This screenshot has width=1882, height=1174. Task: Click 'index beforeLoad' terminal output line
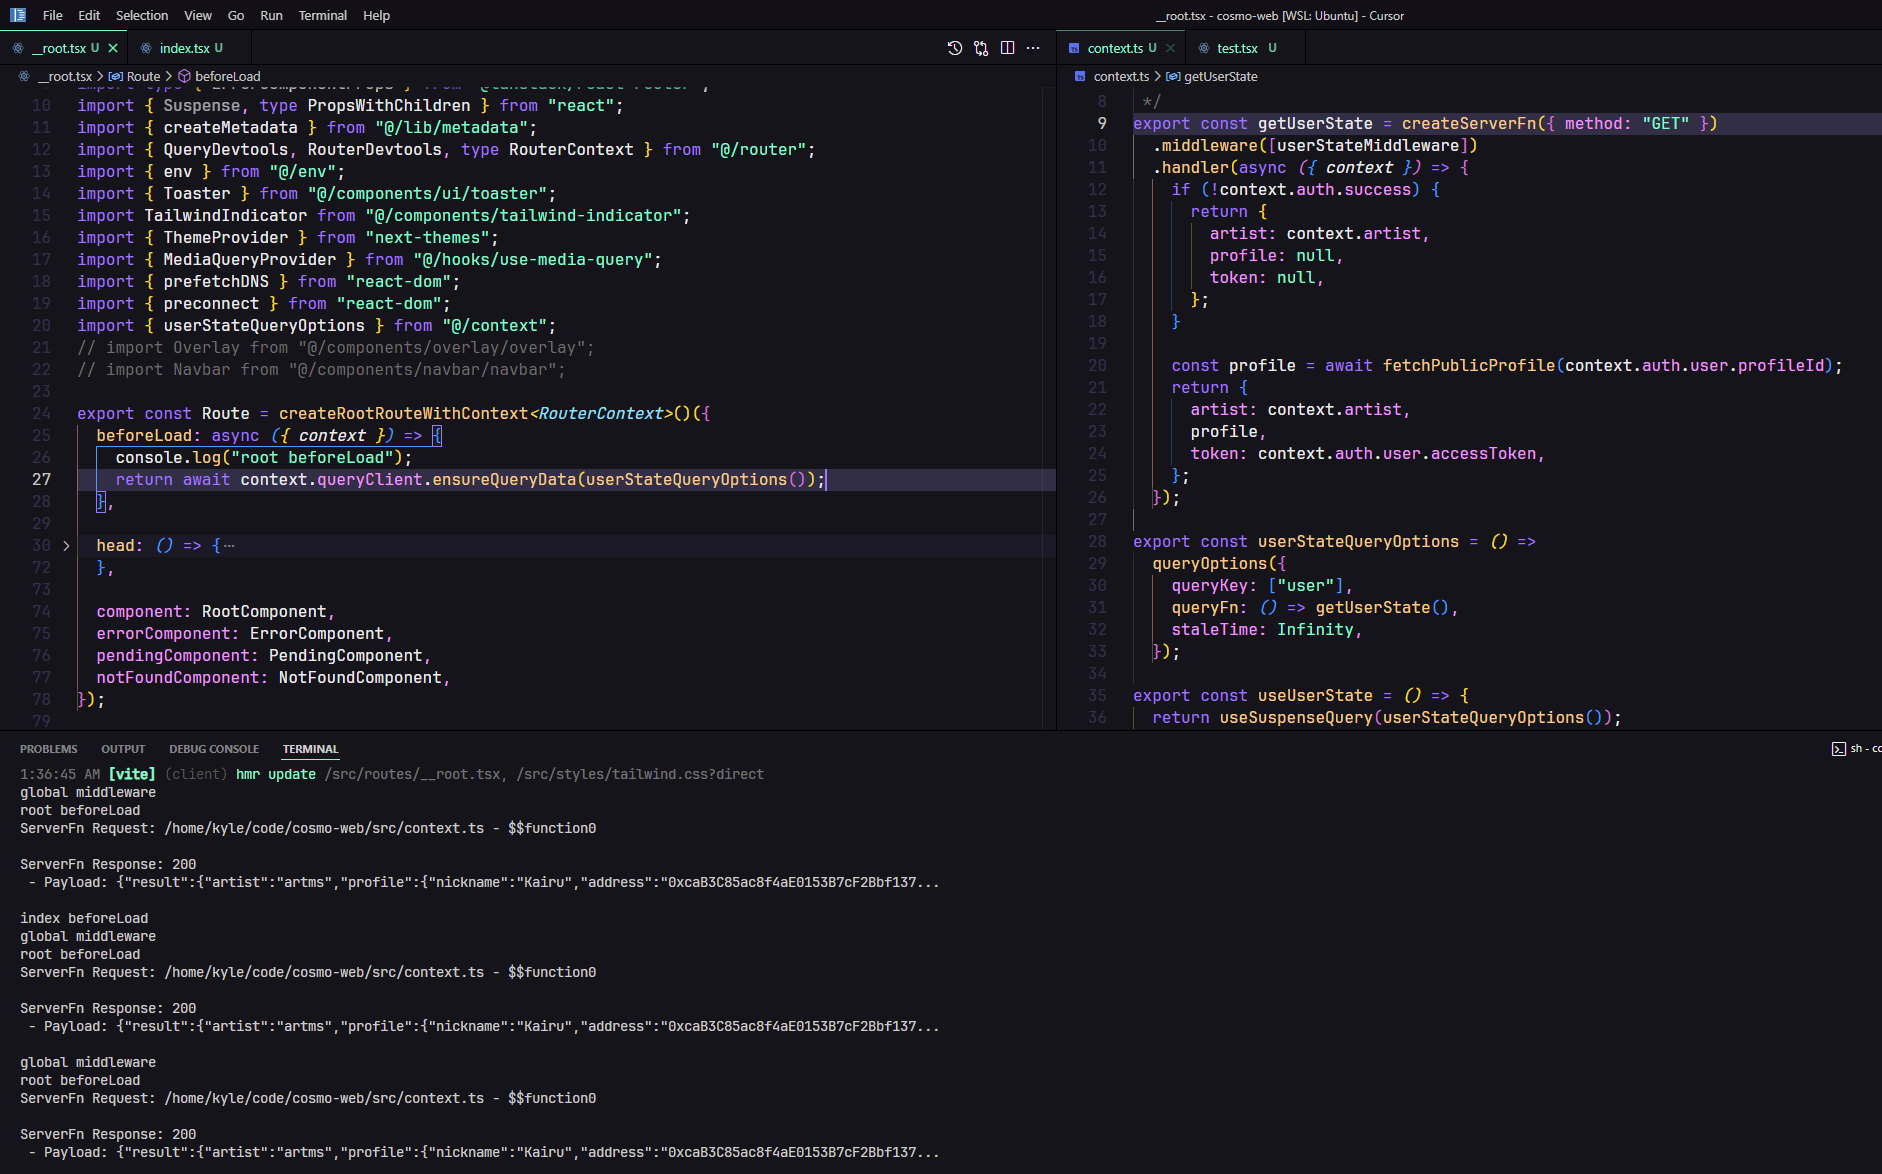pos(84,918)
